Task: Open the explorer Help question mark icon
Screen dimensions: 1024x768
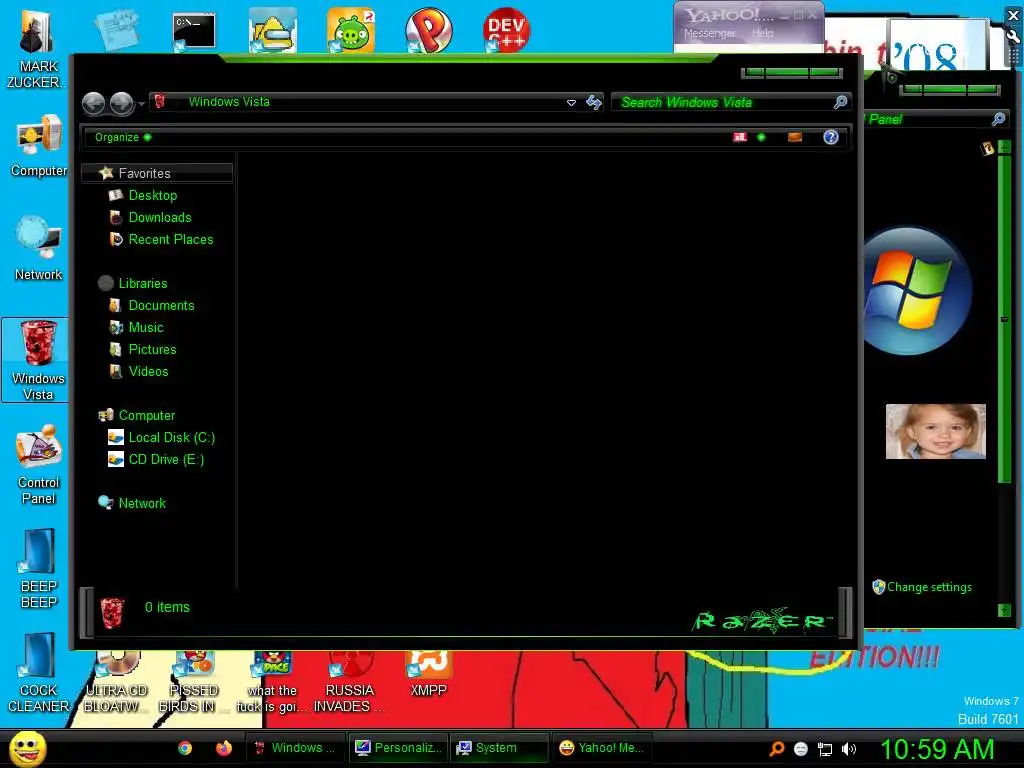Action: (831, 137)
